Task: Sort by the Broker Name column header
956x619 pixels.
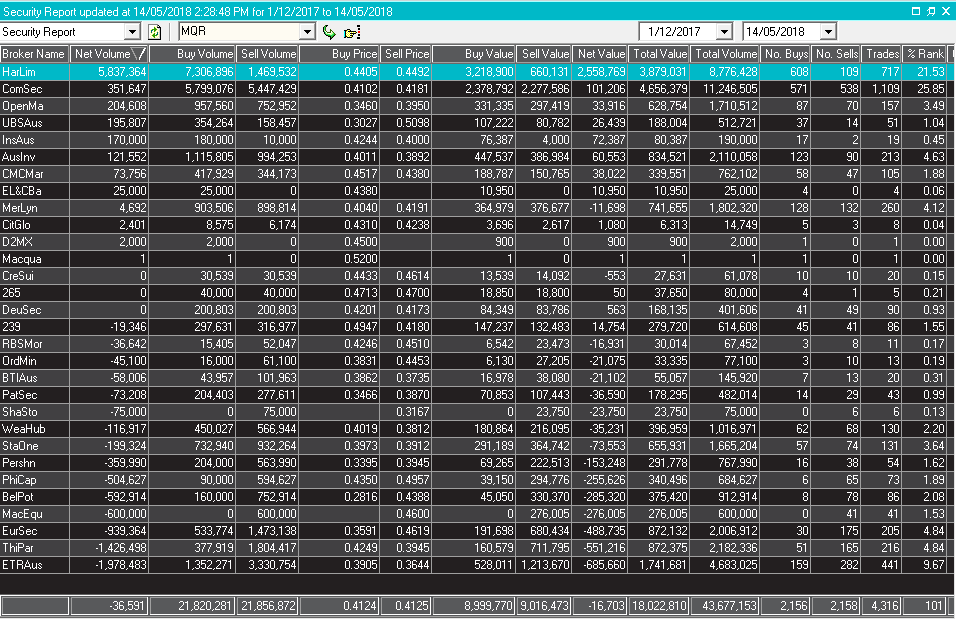Action: click(35, 54)
